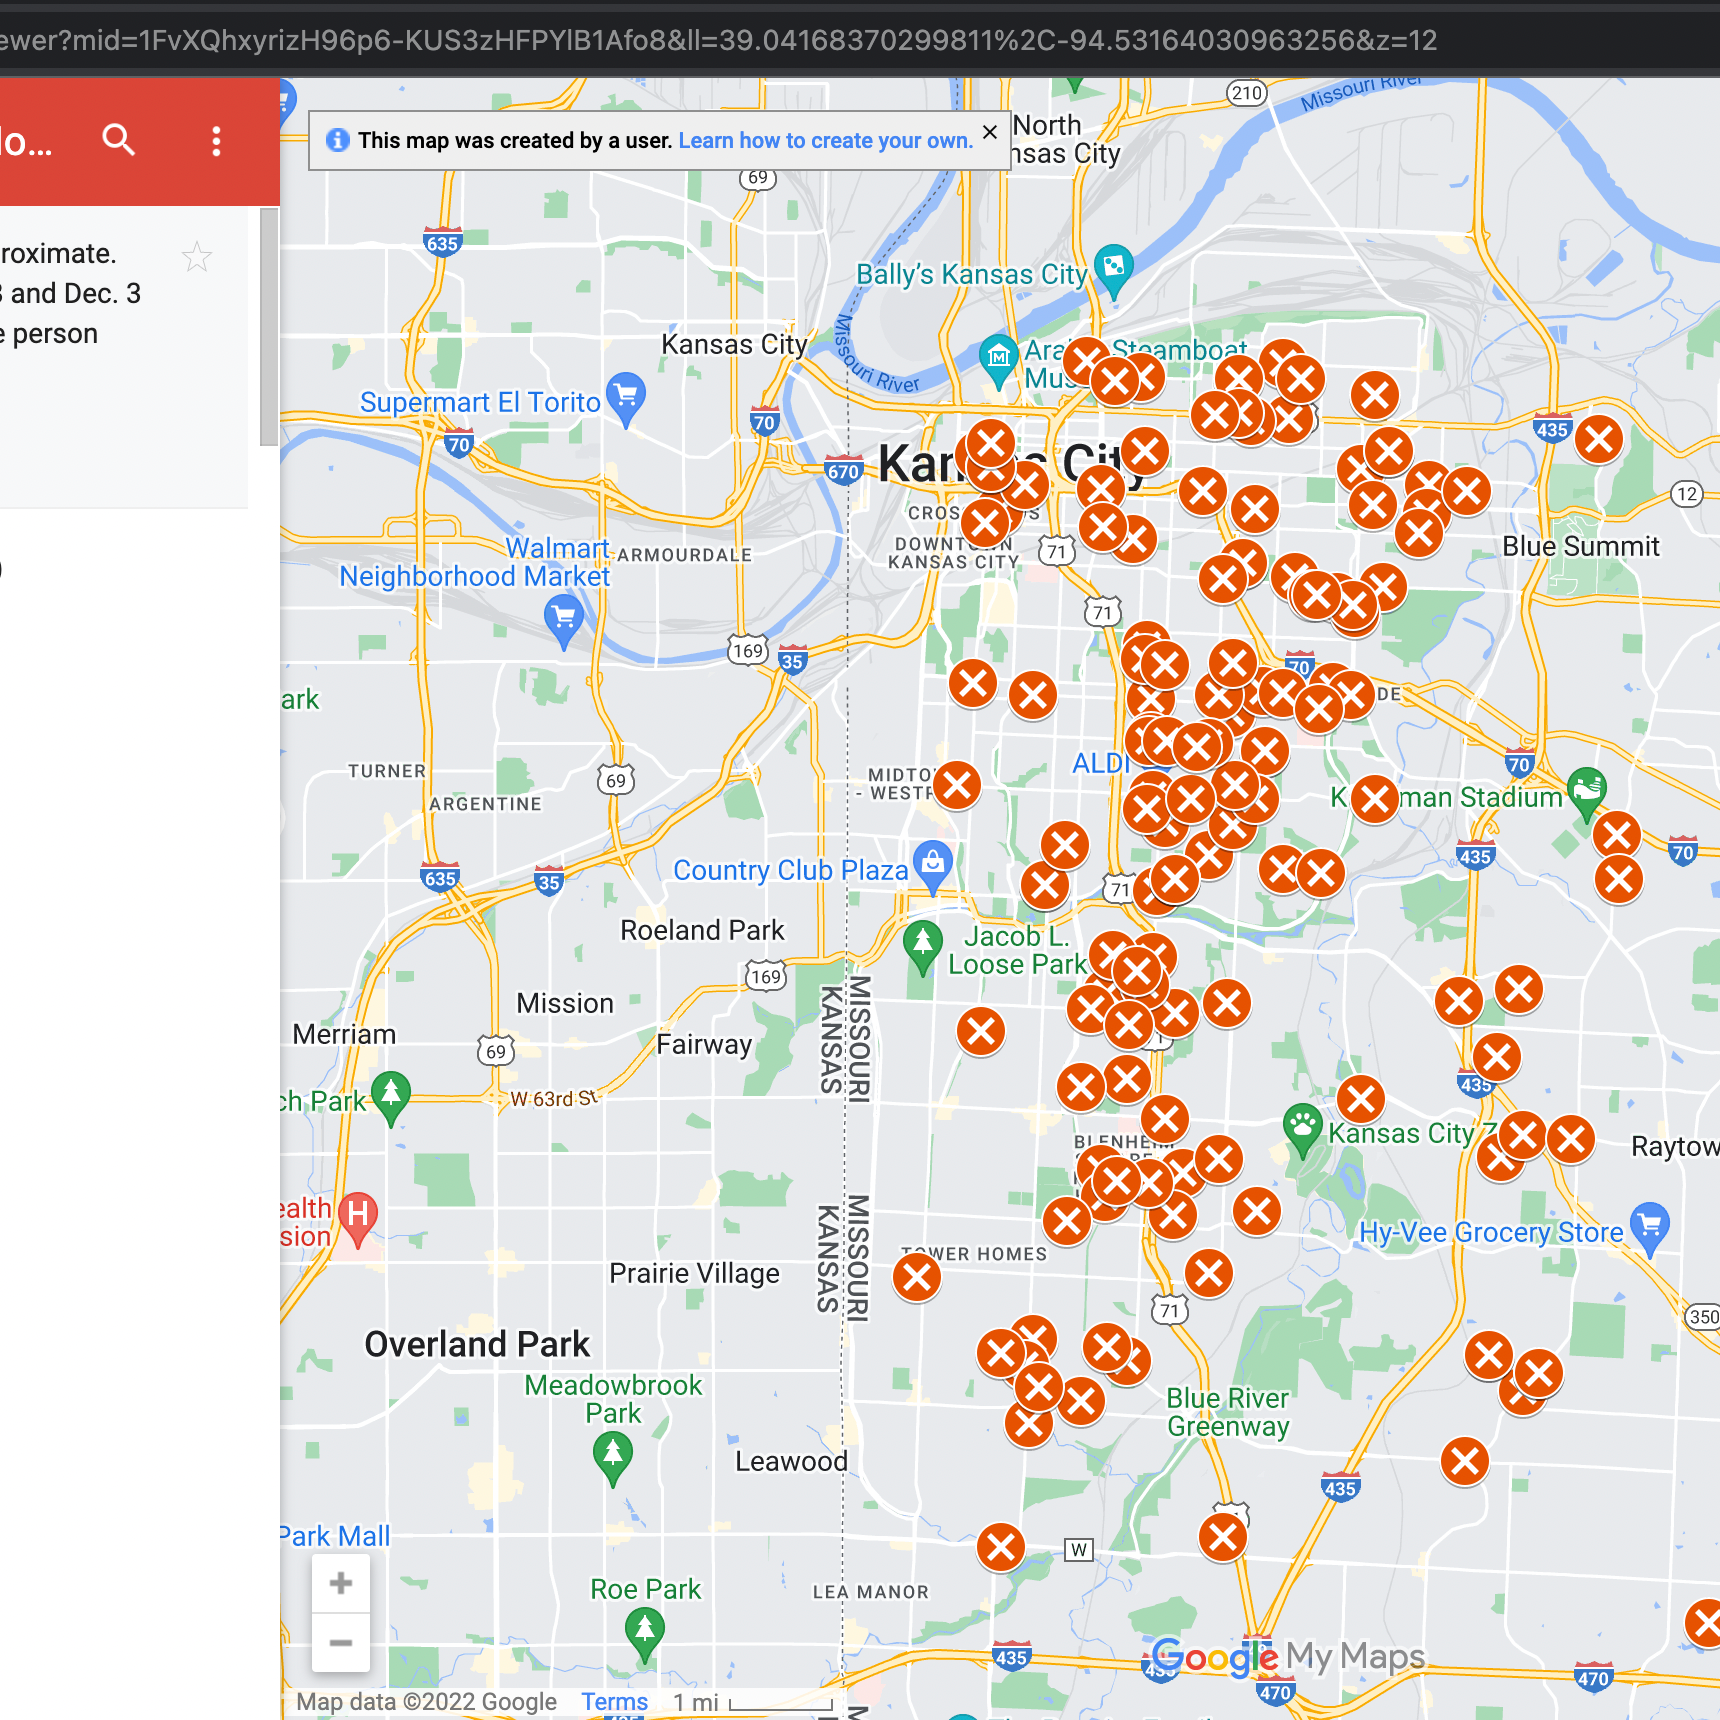Screen dimensions: 1720x1720
Task: Select the Walmart Neighborhood Market cart pin
Action: [564, 620]
